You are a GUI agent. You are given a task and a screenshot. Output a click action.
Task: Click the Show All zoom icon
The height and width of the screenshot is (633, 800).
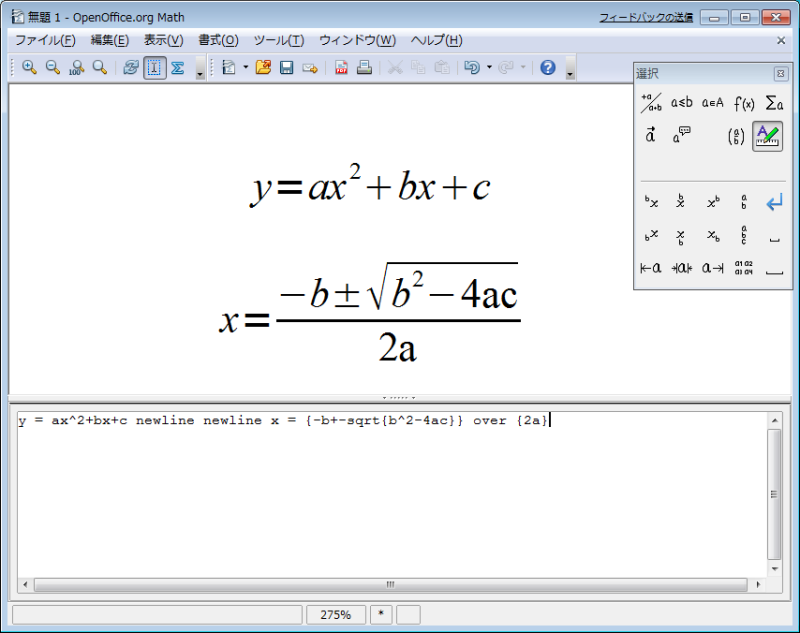[99, 67]
